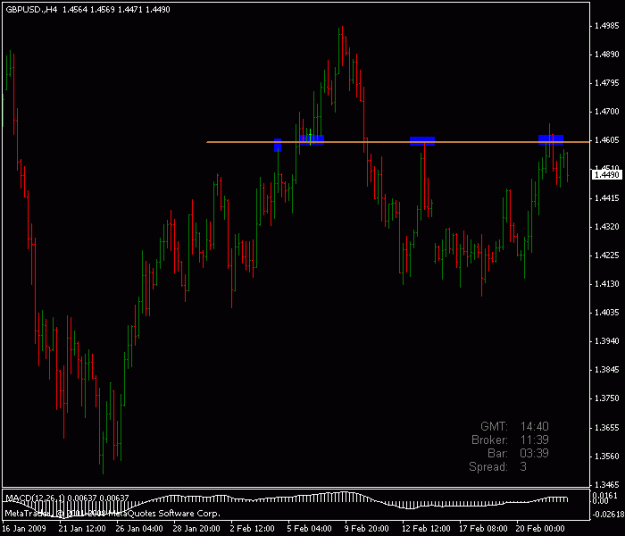Click the 1.4130 price scale label

[607, 284]
